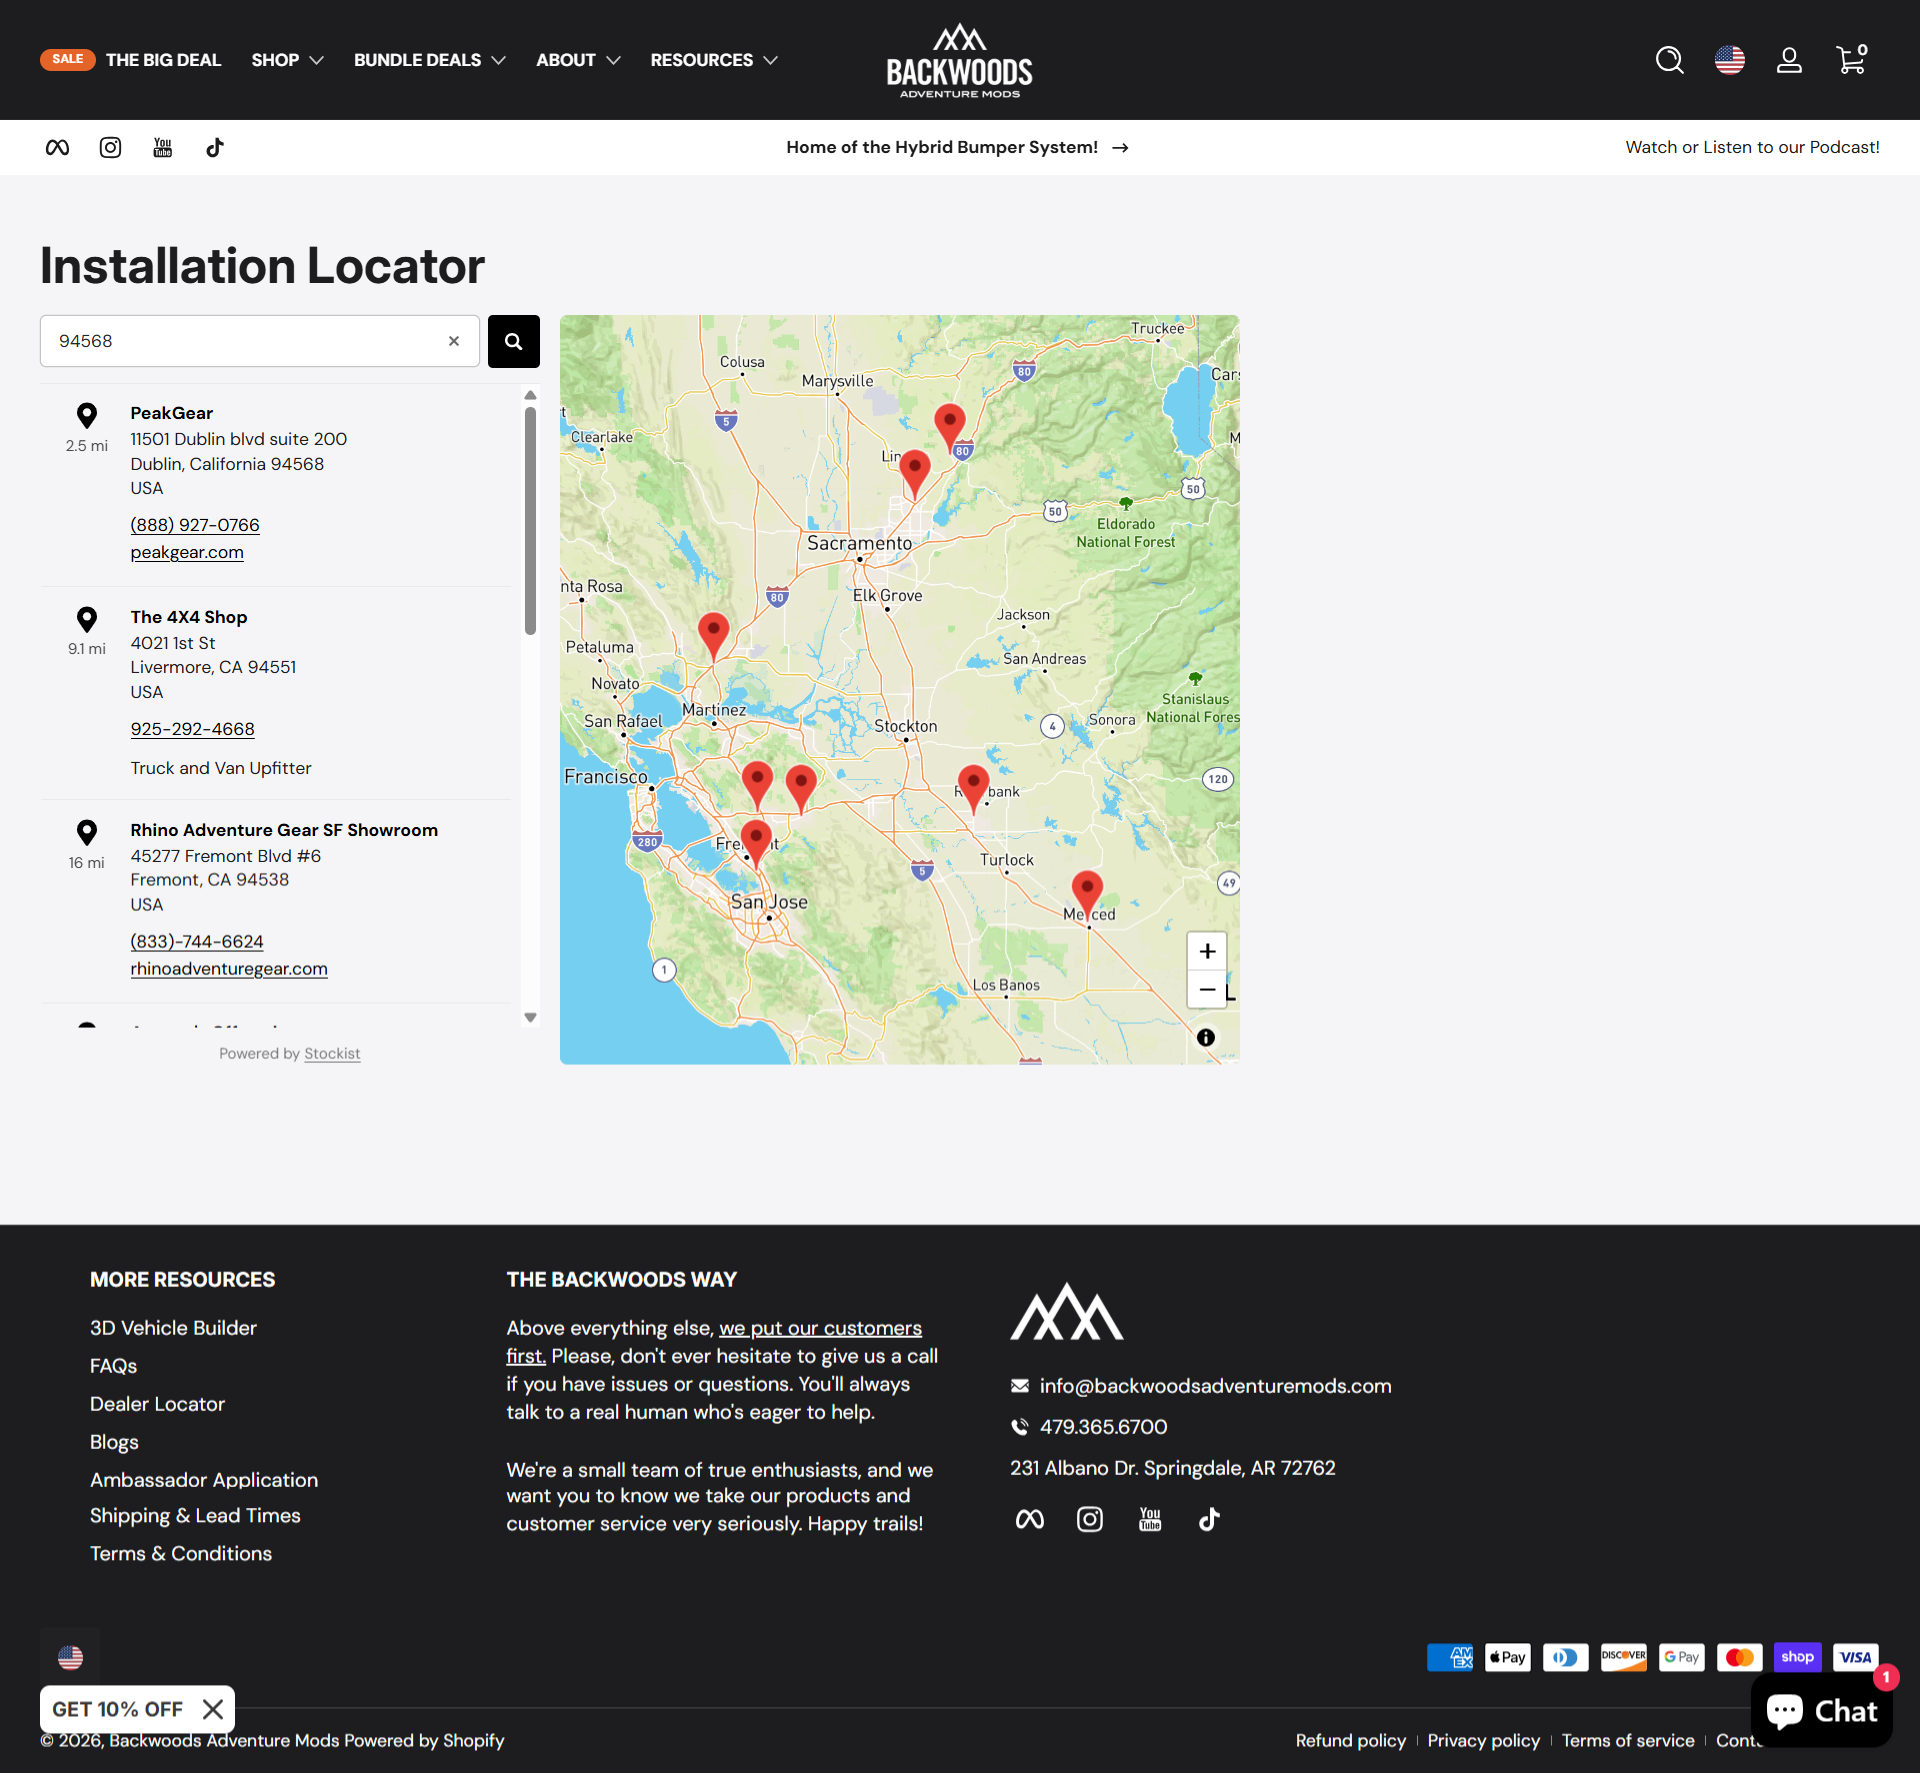Zoom in the map with plus button
This screenshot has height=1776, width=1920.
pyautogui.click(x=1207, y=951)
